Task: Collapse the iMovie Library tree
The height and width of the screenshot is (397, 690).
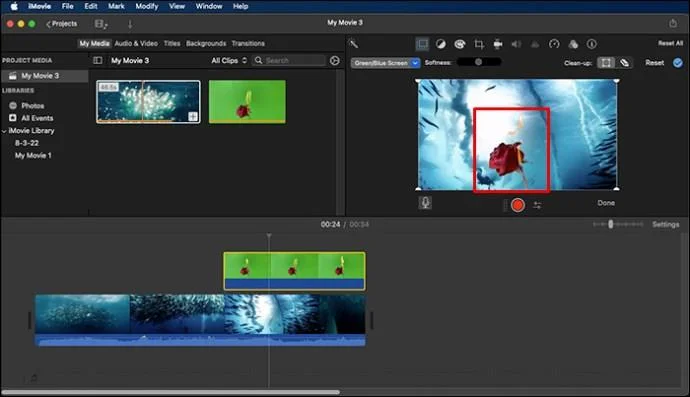Action: (x=4, y=131)
